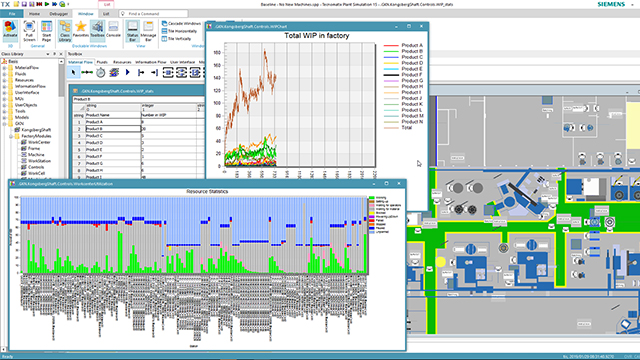Toggle the Status Bar display
Viewport: 640px width, 360px height.
[x=132, y=31]
